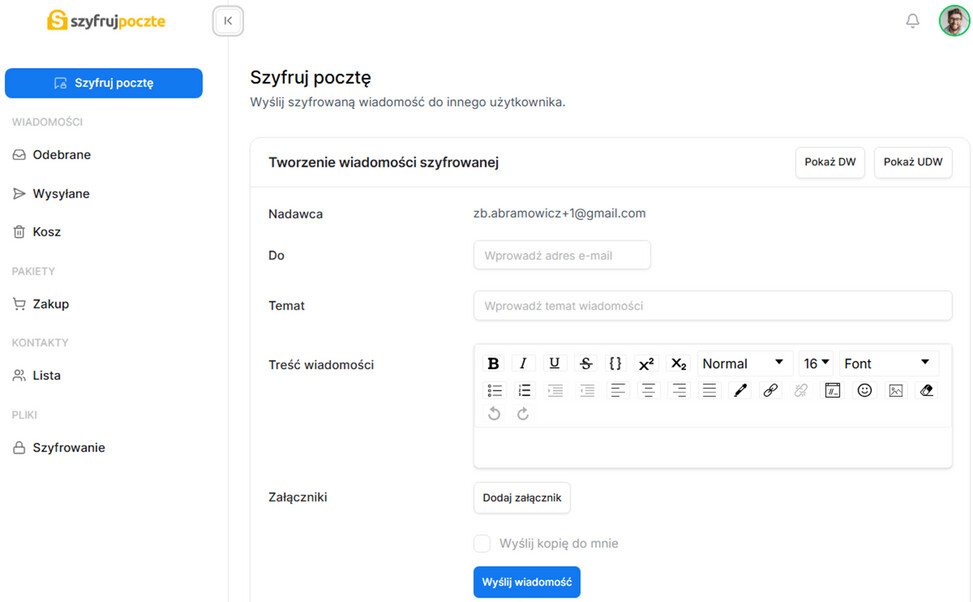Image resolution: width=973 pixels, height=602 pixels.
Task: Open the Kosz folder
Action: pyautogui.click(x=47, y=232)
